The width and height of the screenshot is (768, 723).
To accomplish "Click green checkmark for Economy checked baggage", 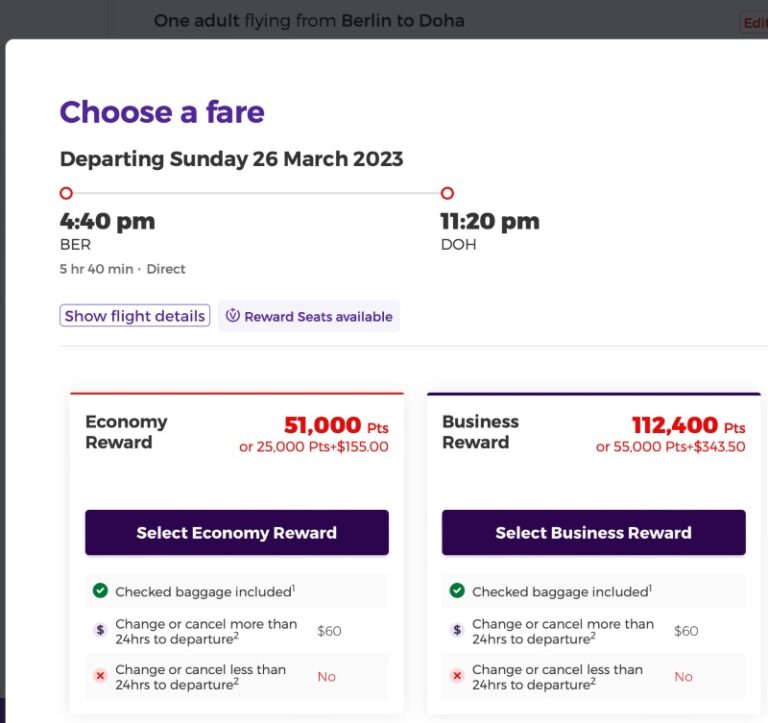I will pos(100,591).
